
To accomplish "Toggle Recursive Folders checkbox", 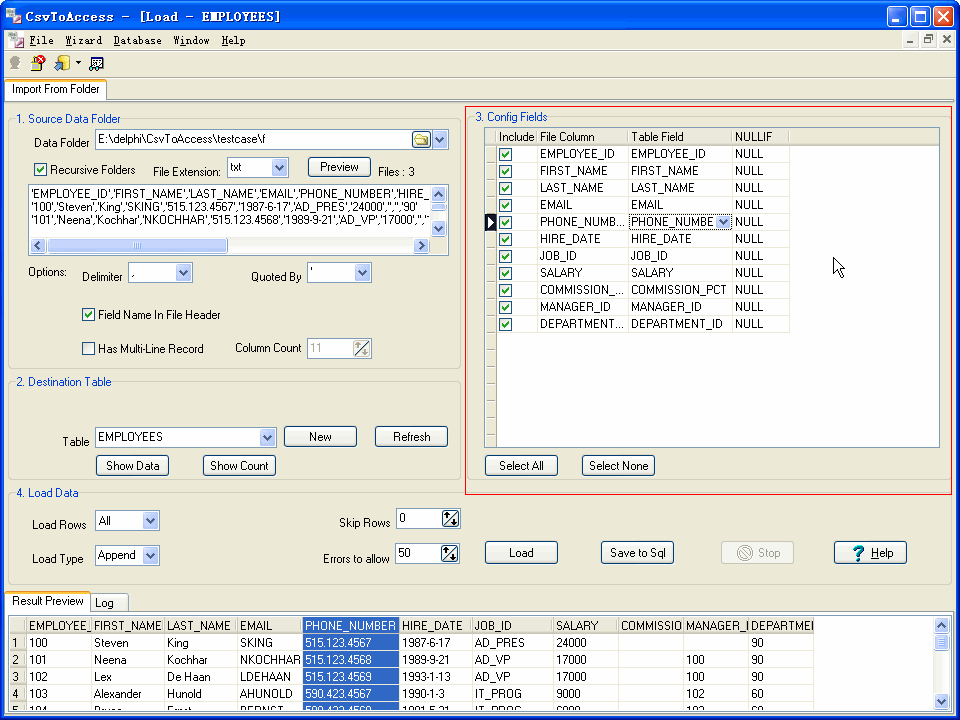I will point(40,170).
